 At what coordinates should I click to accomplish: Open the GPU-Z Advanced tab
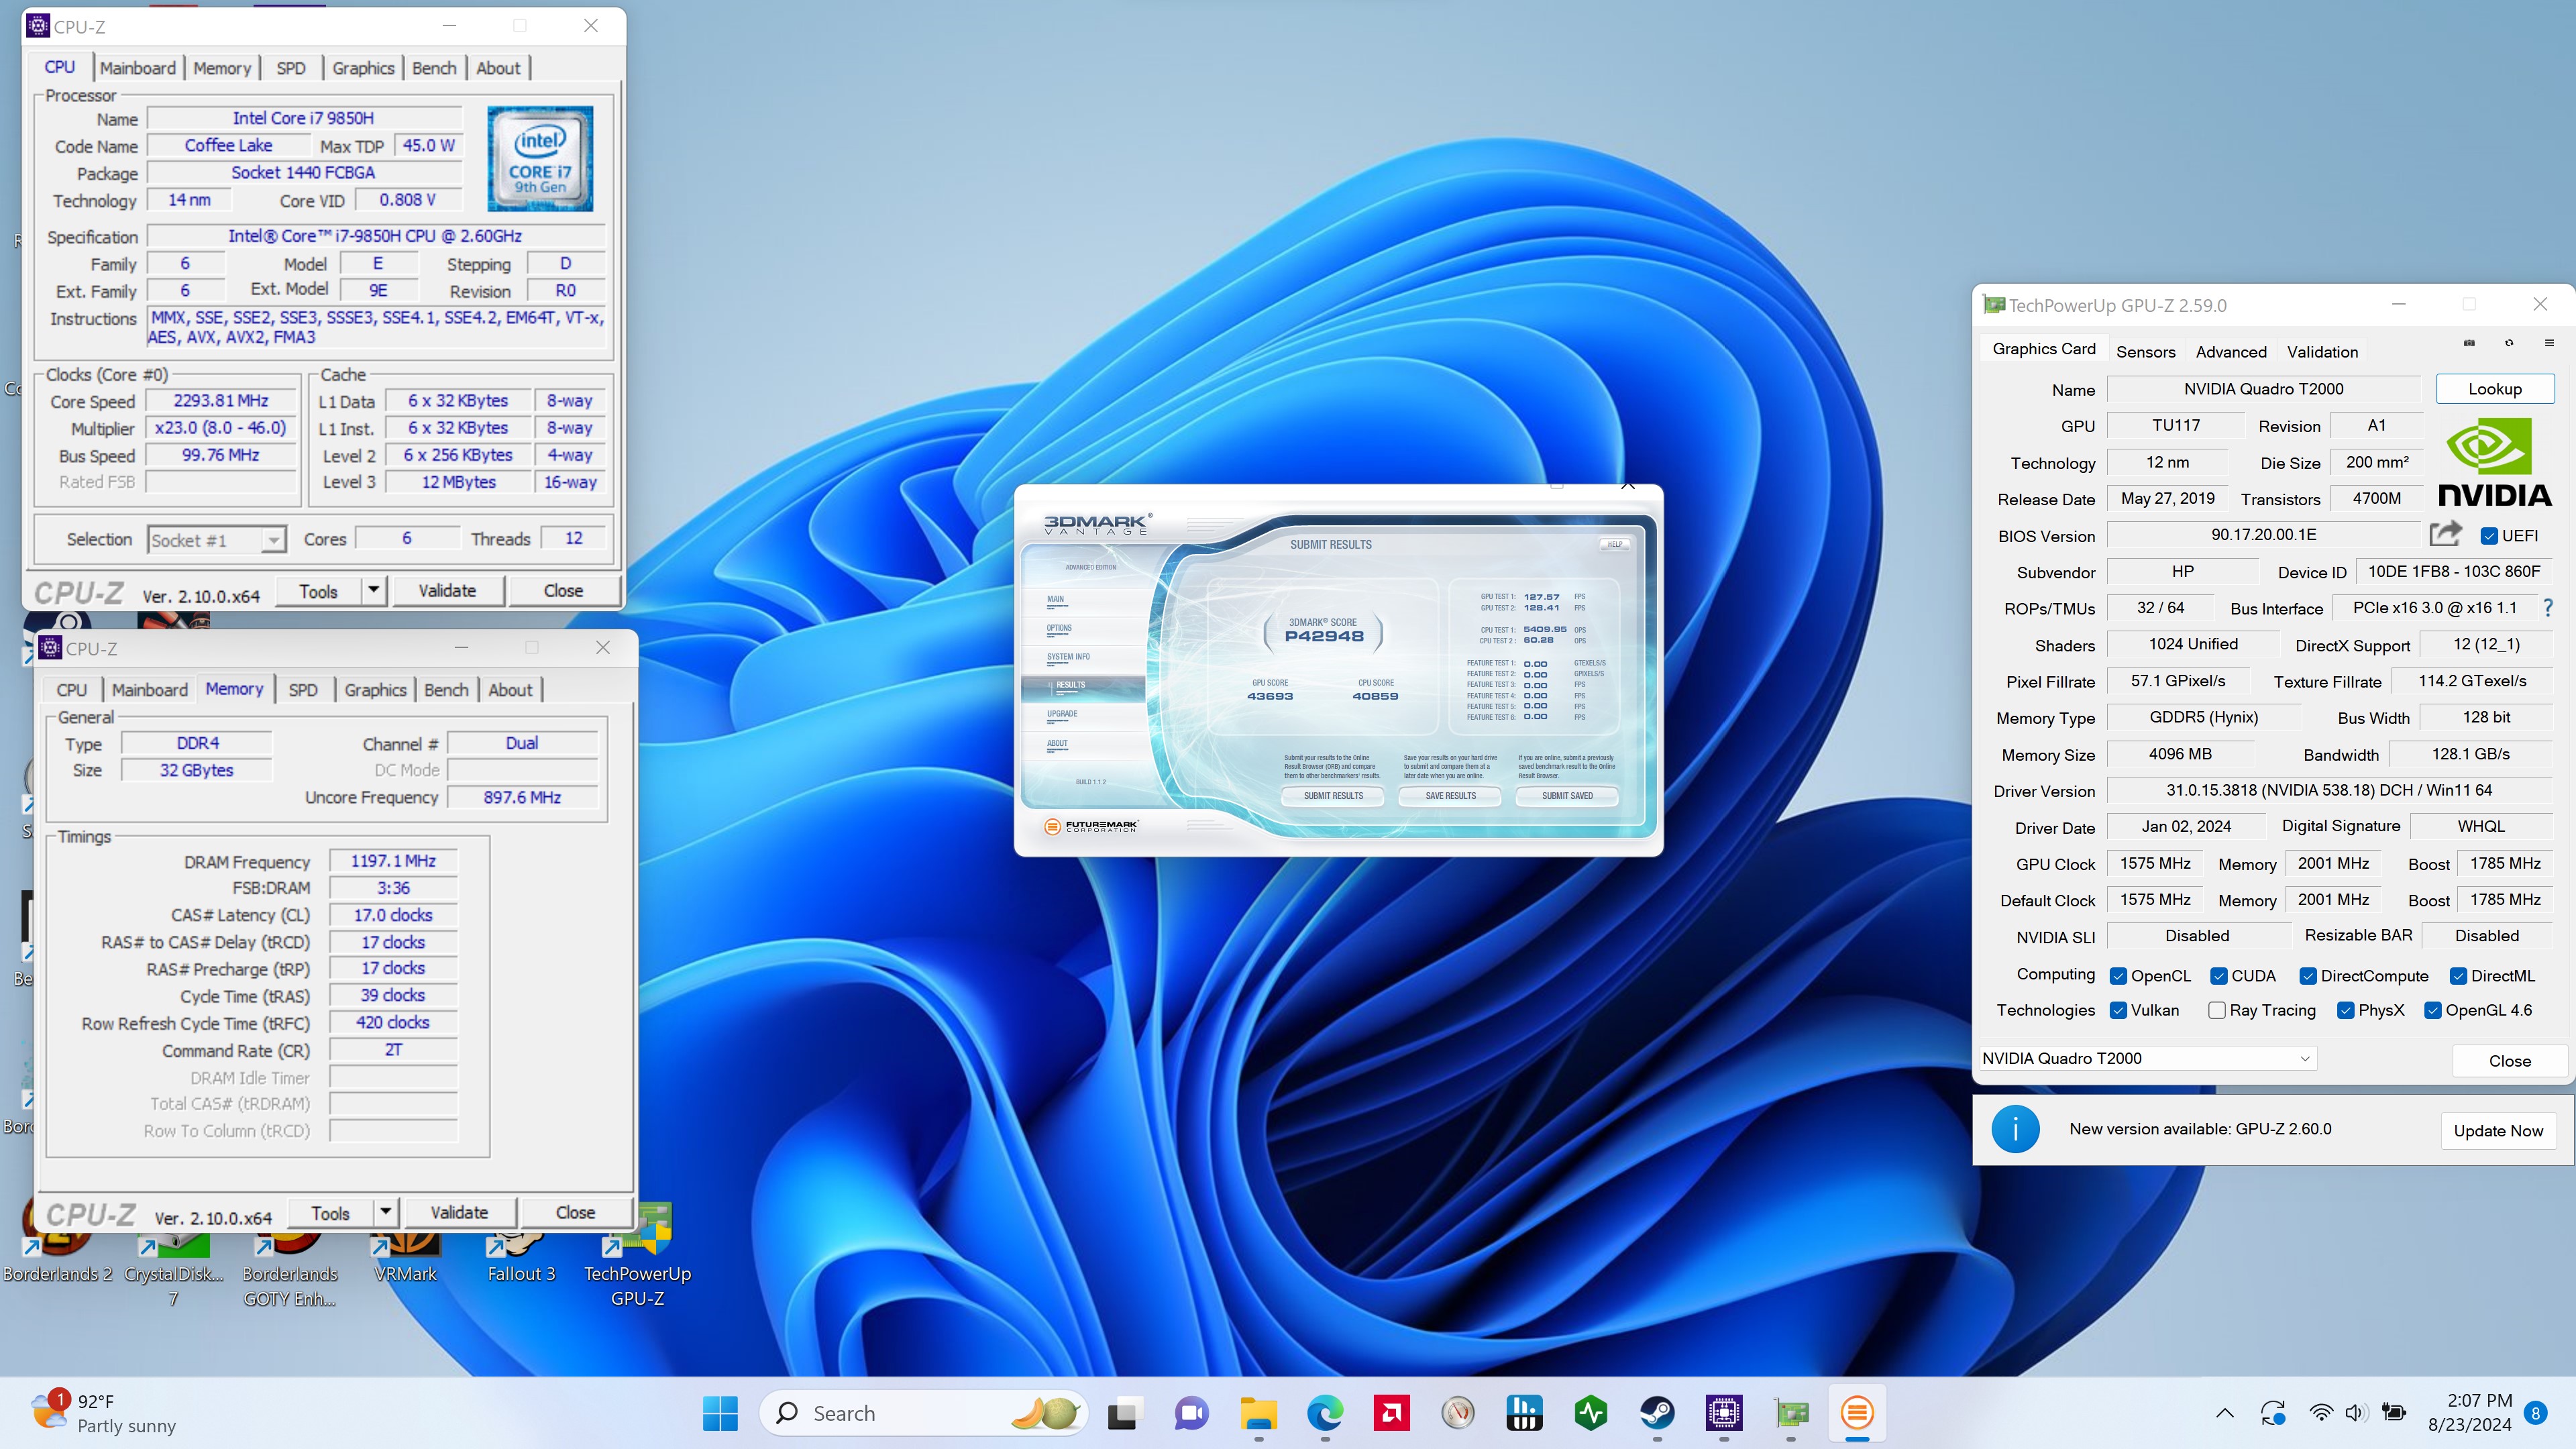pos(2231,352)
